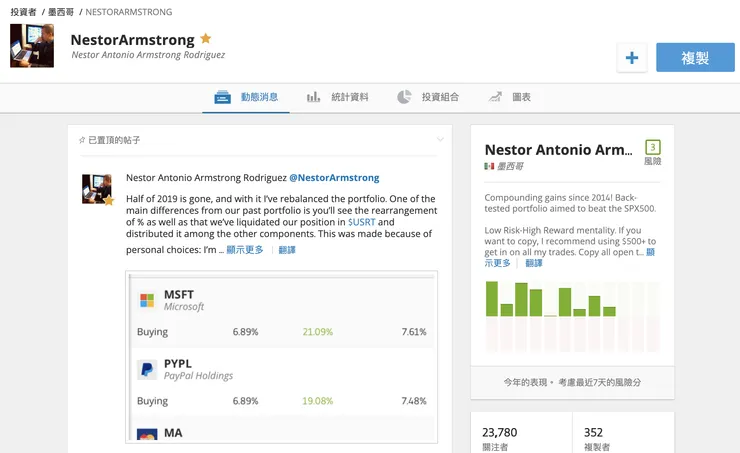Click the header profile photo

point(32,46)
